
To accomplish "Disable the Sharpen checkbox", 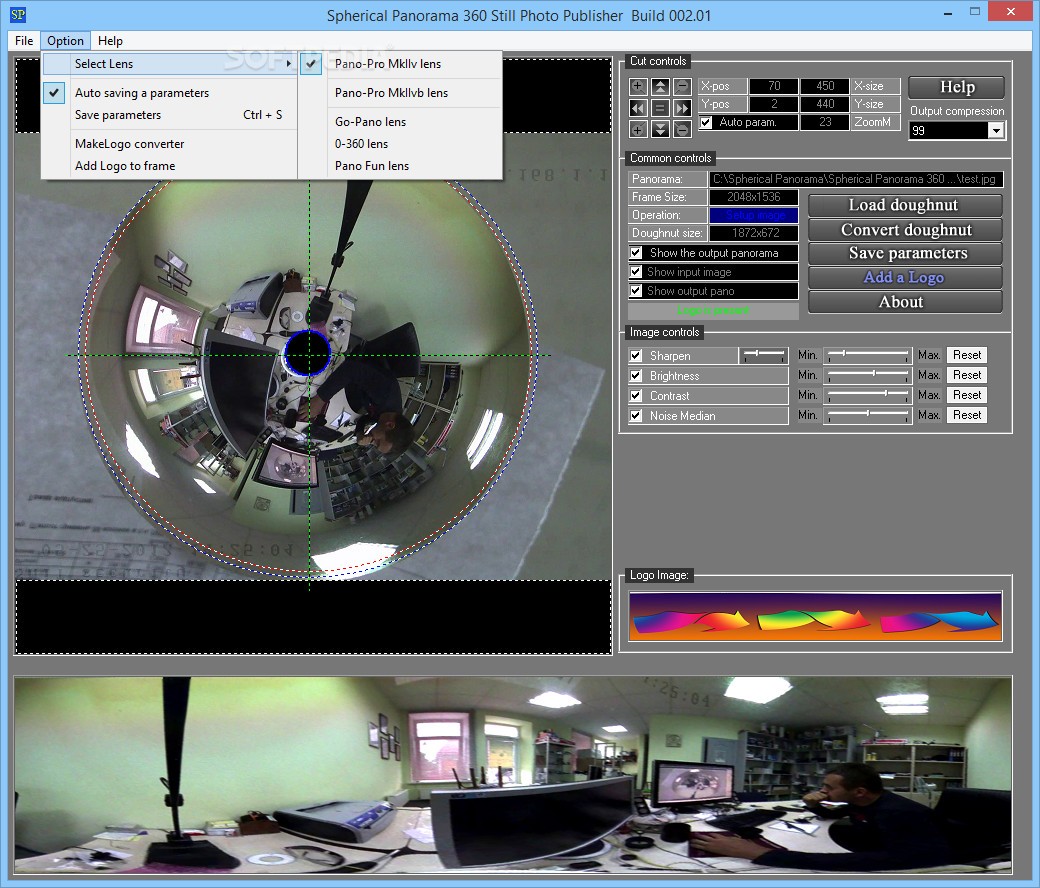I will (x=636, y=355).
